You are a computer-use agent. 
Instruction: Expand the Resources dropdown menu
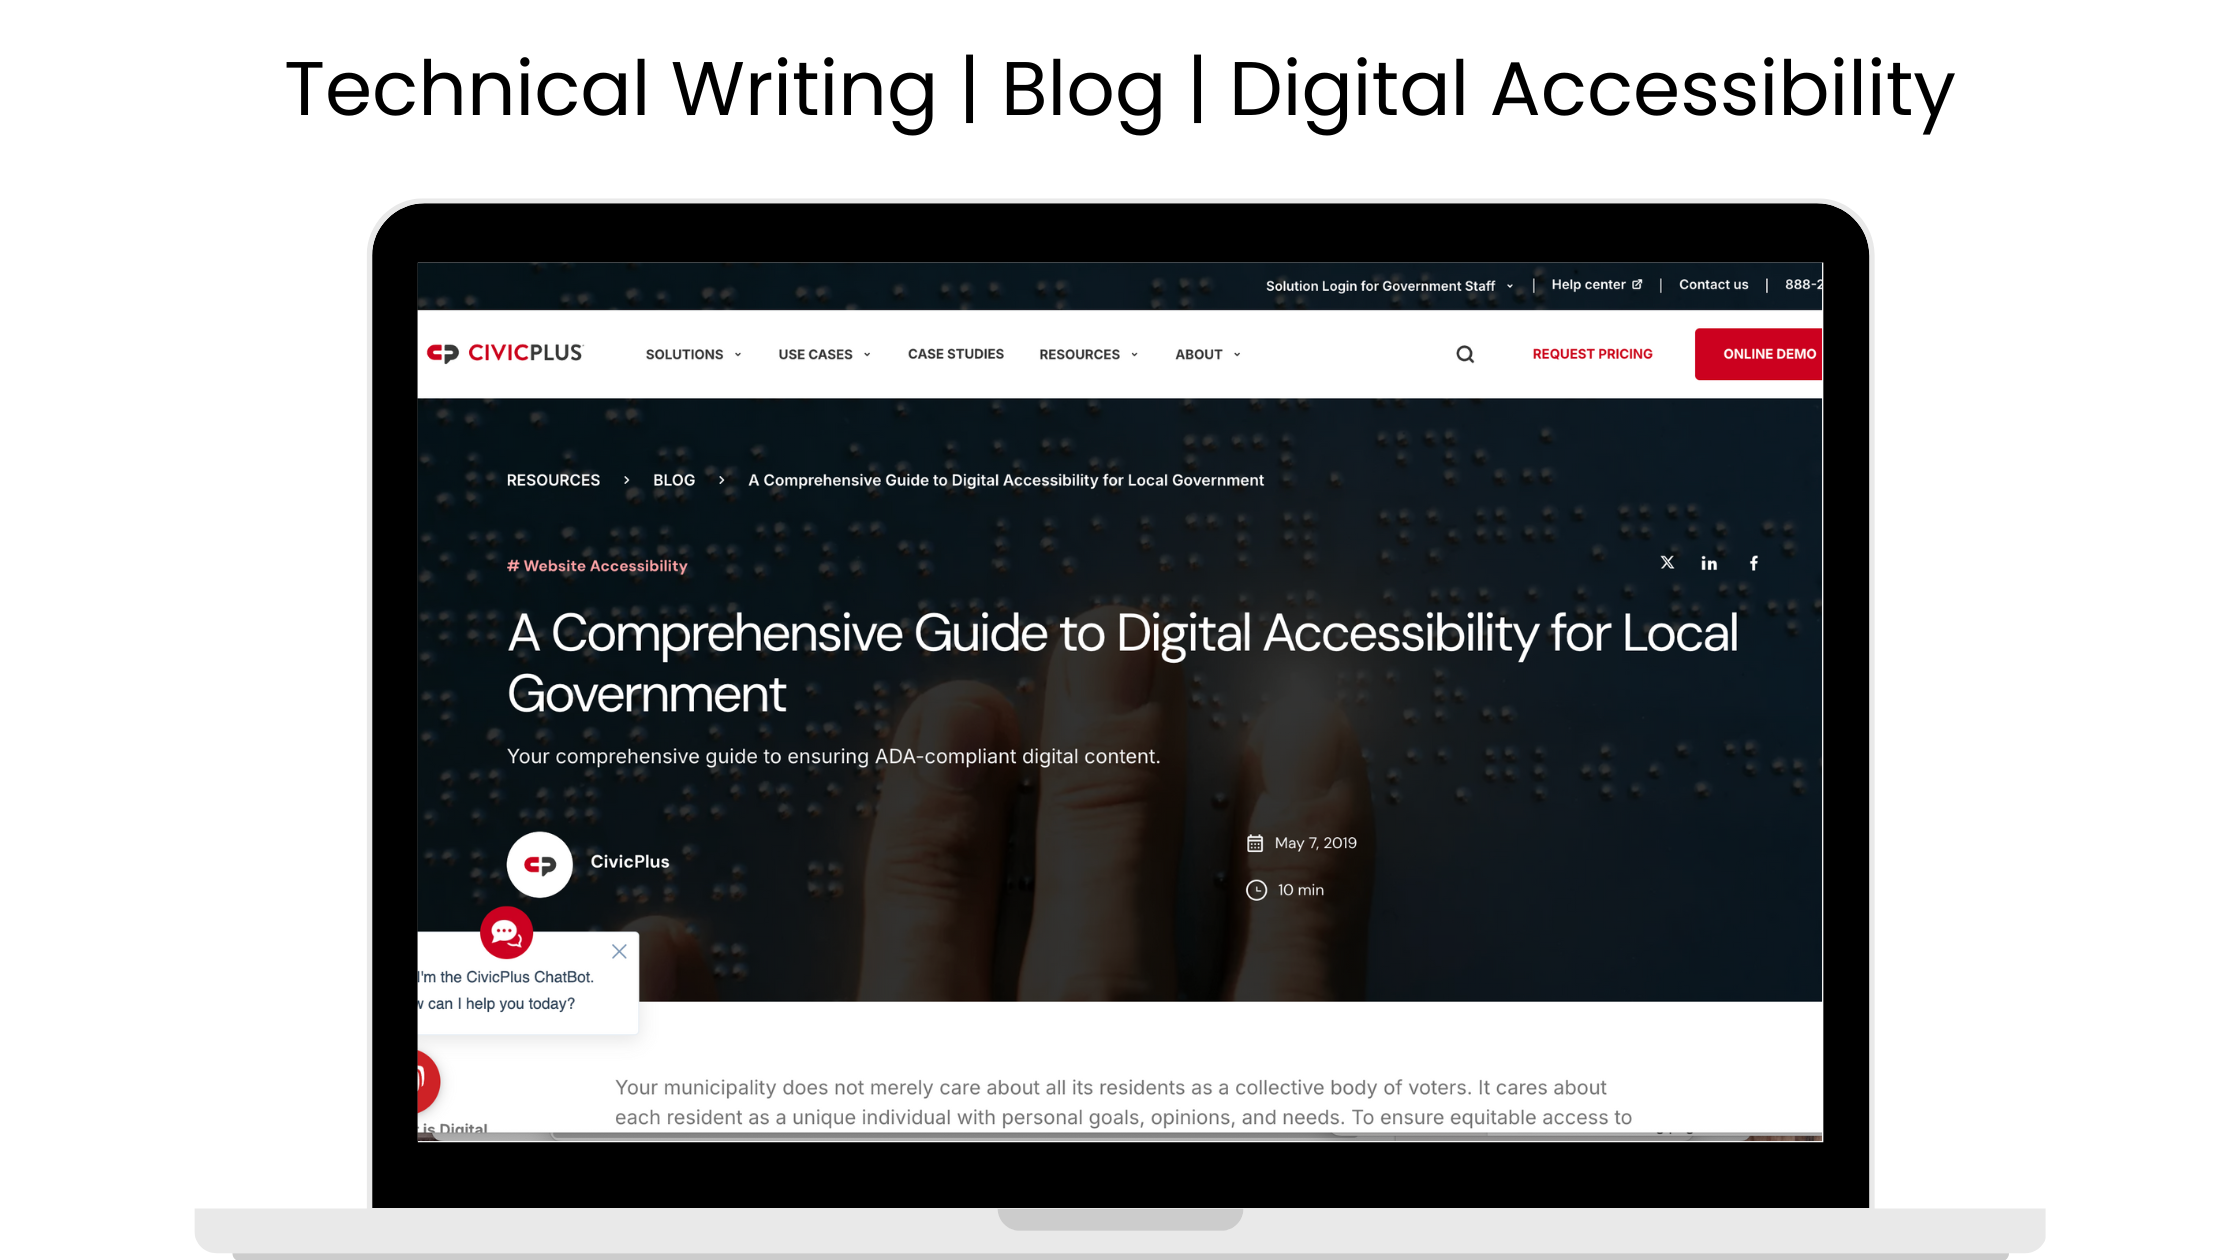click(1088, 354)
